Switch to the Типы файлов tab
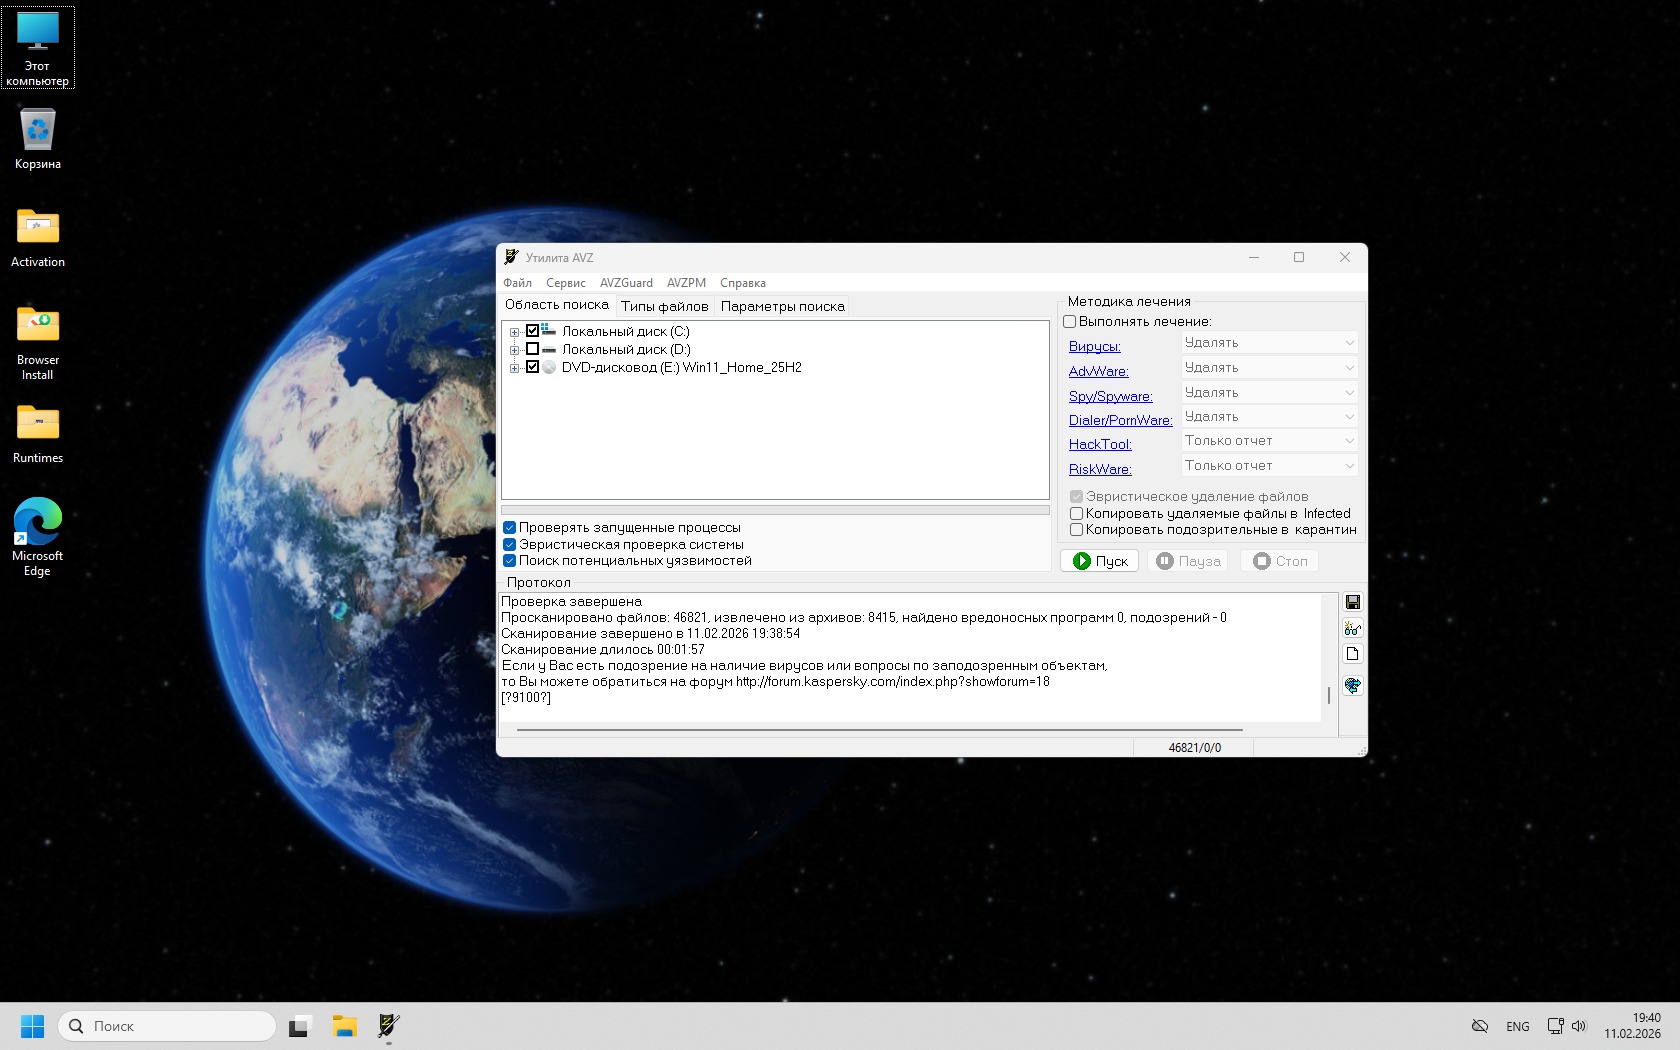The width and height of the screenshot is (1680, 1050). click(x=664, y=306)
